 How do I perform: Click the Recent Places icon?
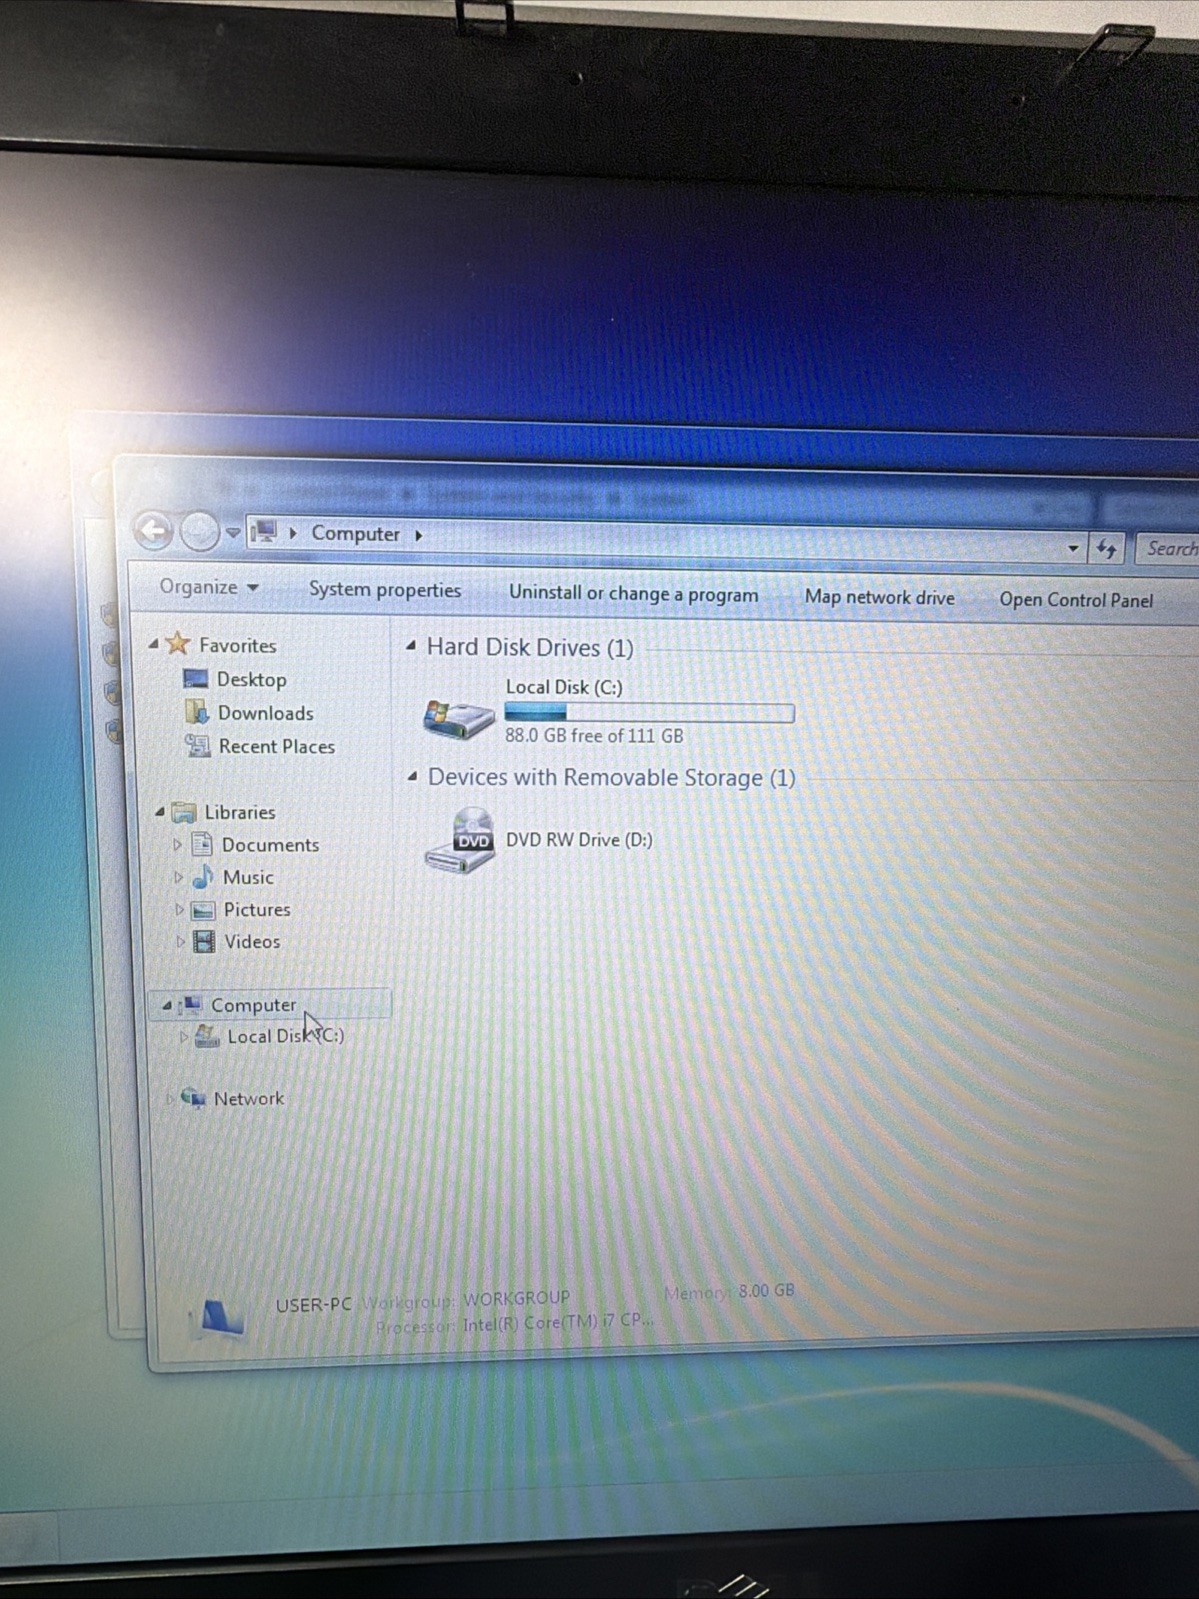[197, 745]
